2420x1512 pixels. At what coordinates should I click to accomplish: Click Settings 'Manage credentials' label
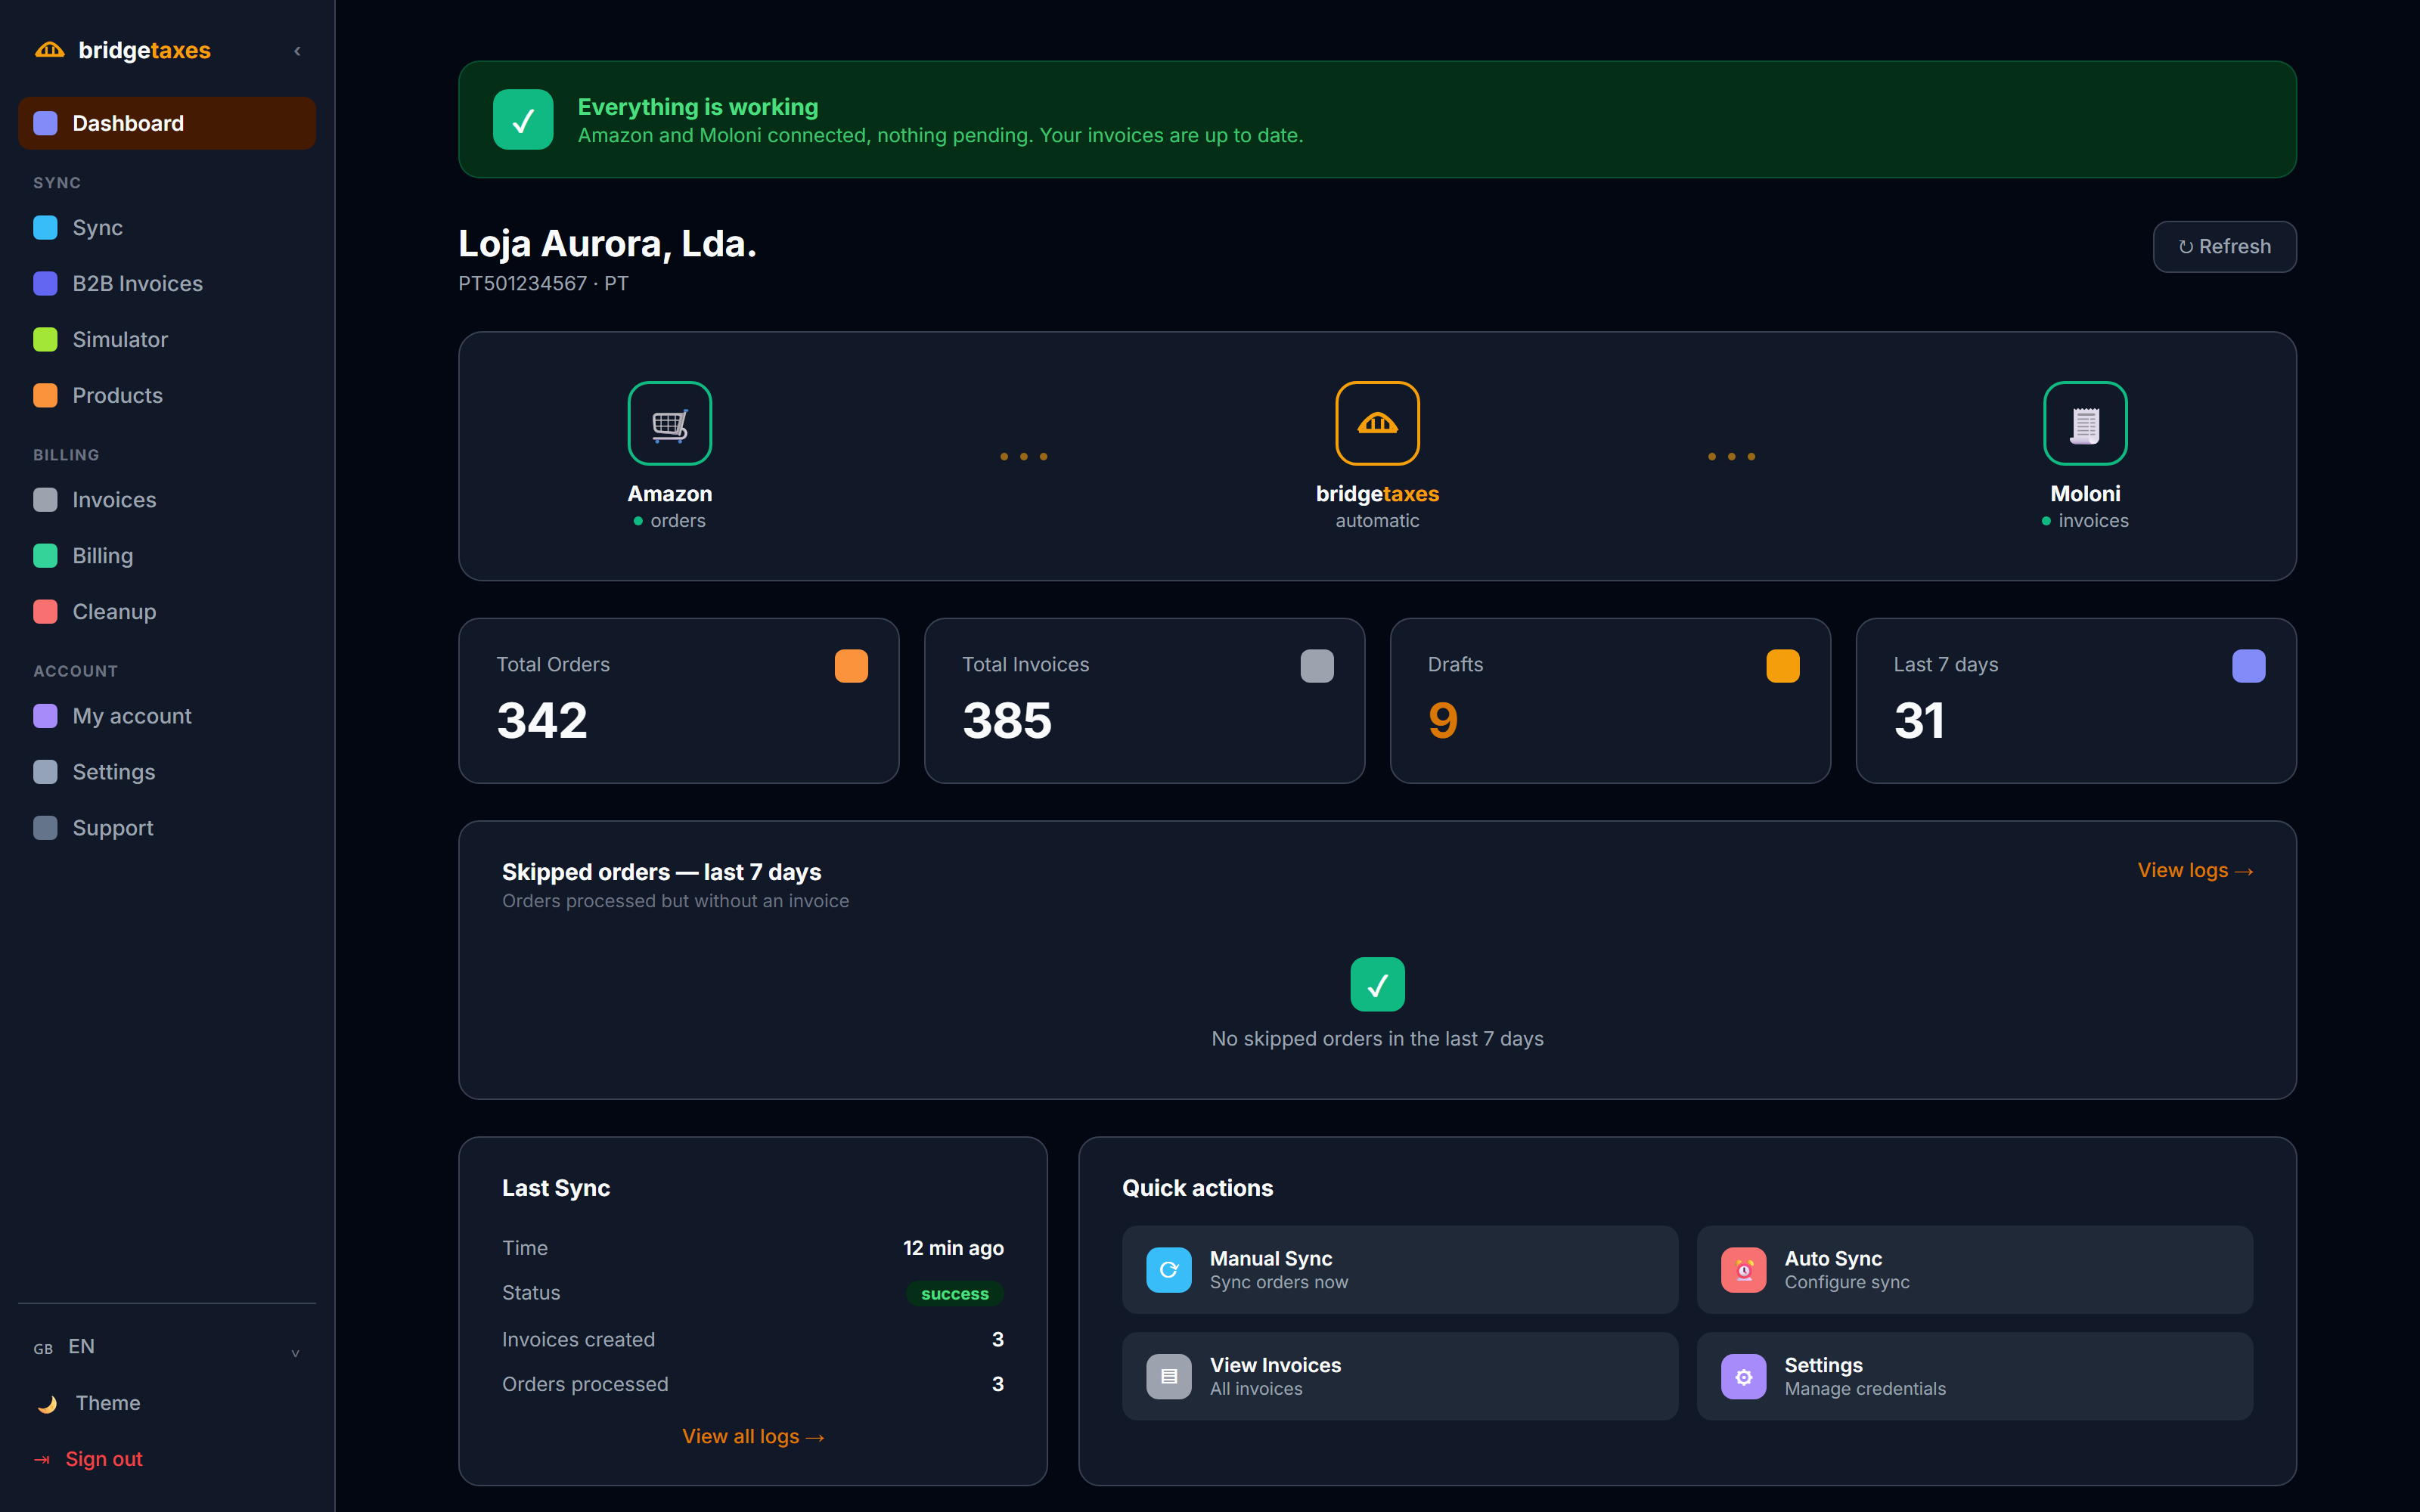pos(1865,1389)
